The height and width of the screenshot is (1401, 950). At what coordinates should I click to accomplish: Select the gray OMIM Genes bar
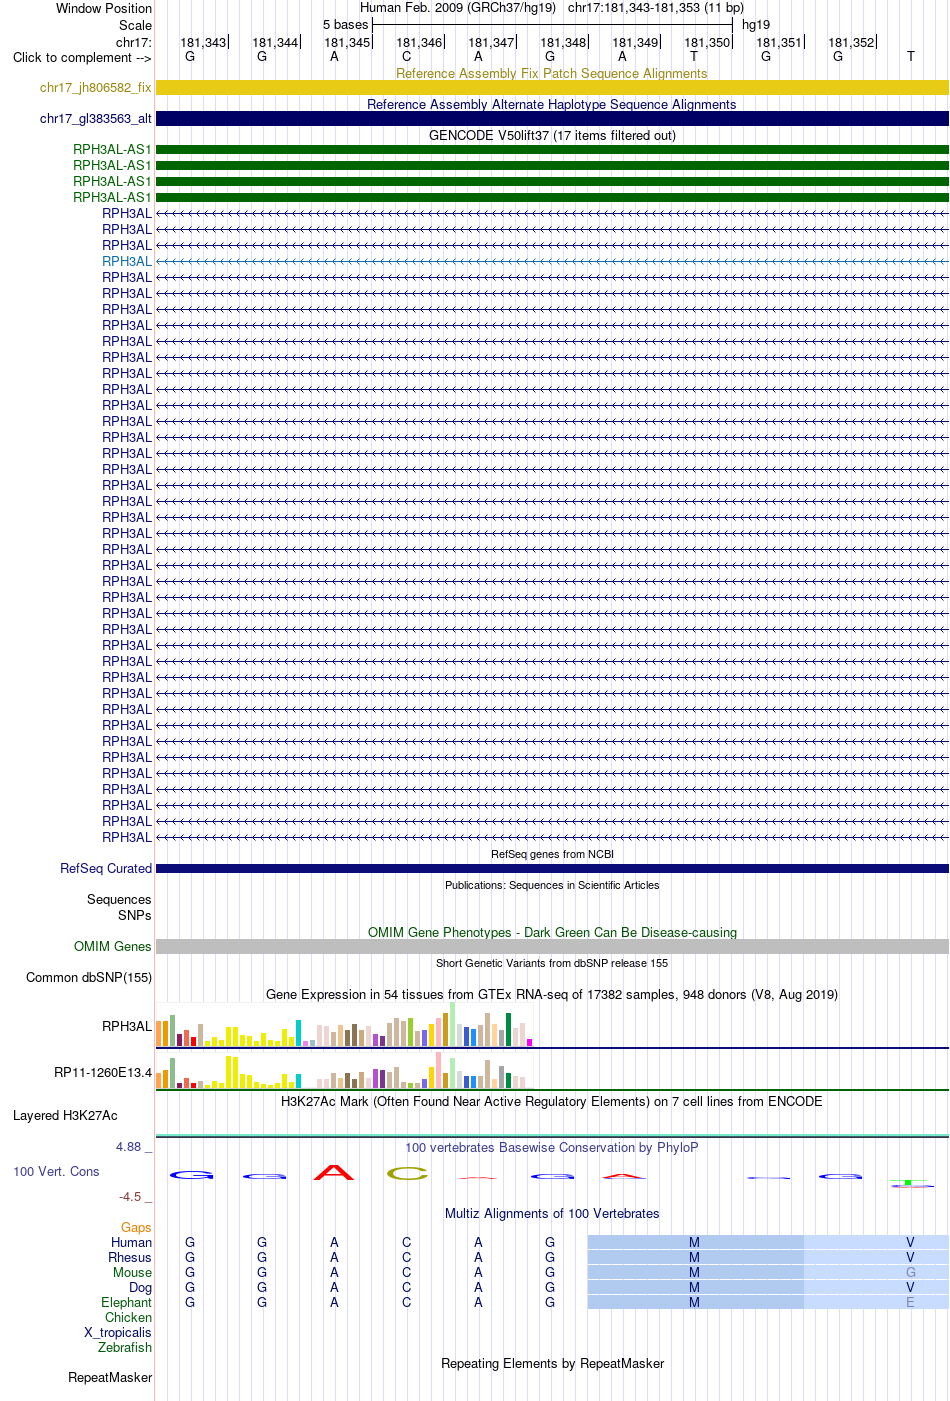552,946
